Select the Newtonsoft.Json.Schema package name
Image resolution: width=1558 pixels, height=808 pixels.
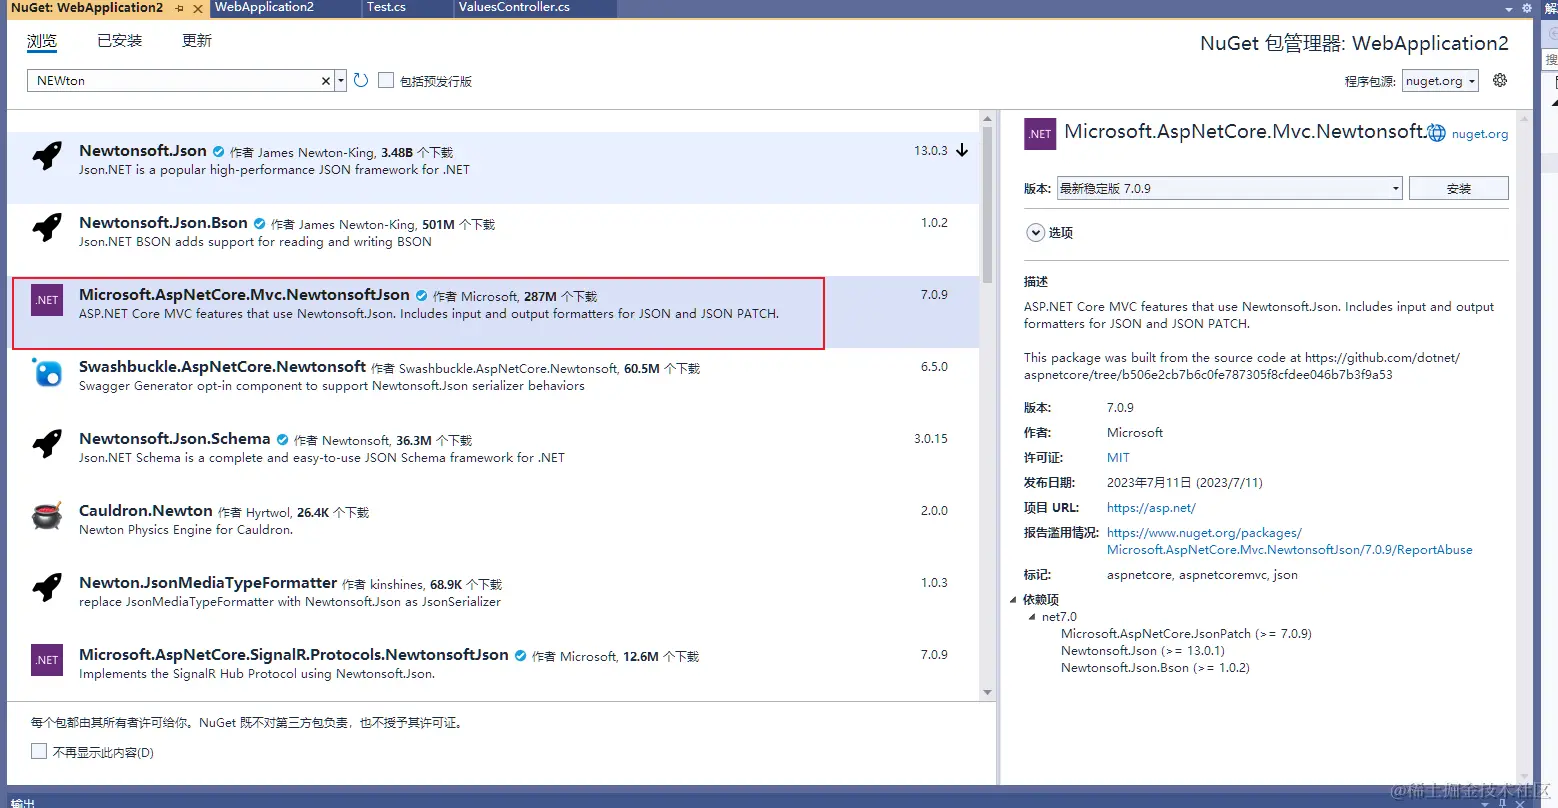tap(175, 439)
